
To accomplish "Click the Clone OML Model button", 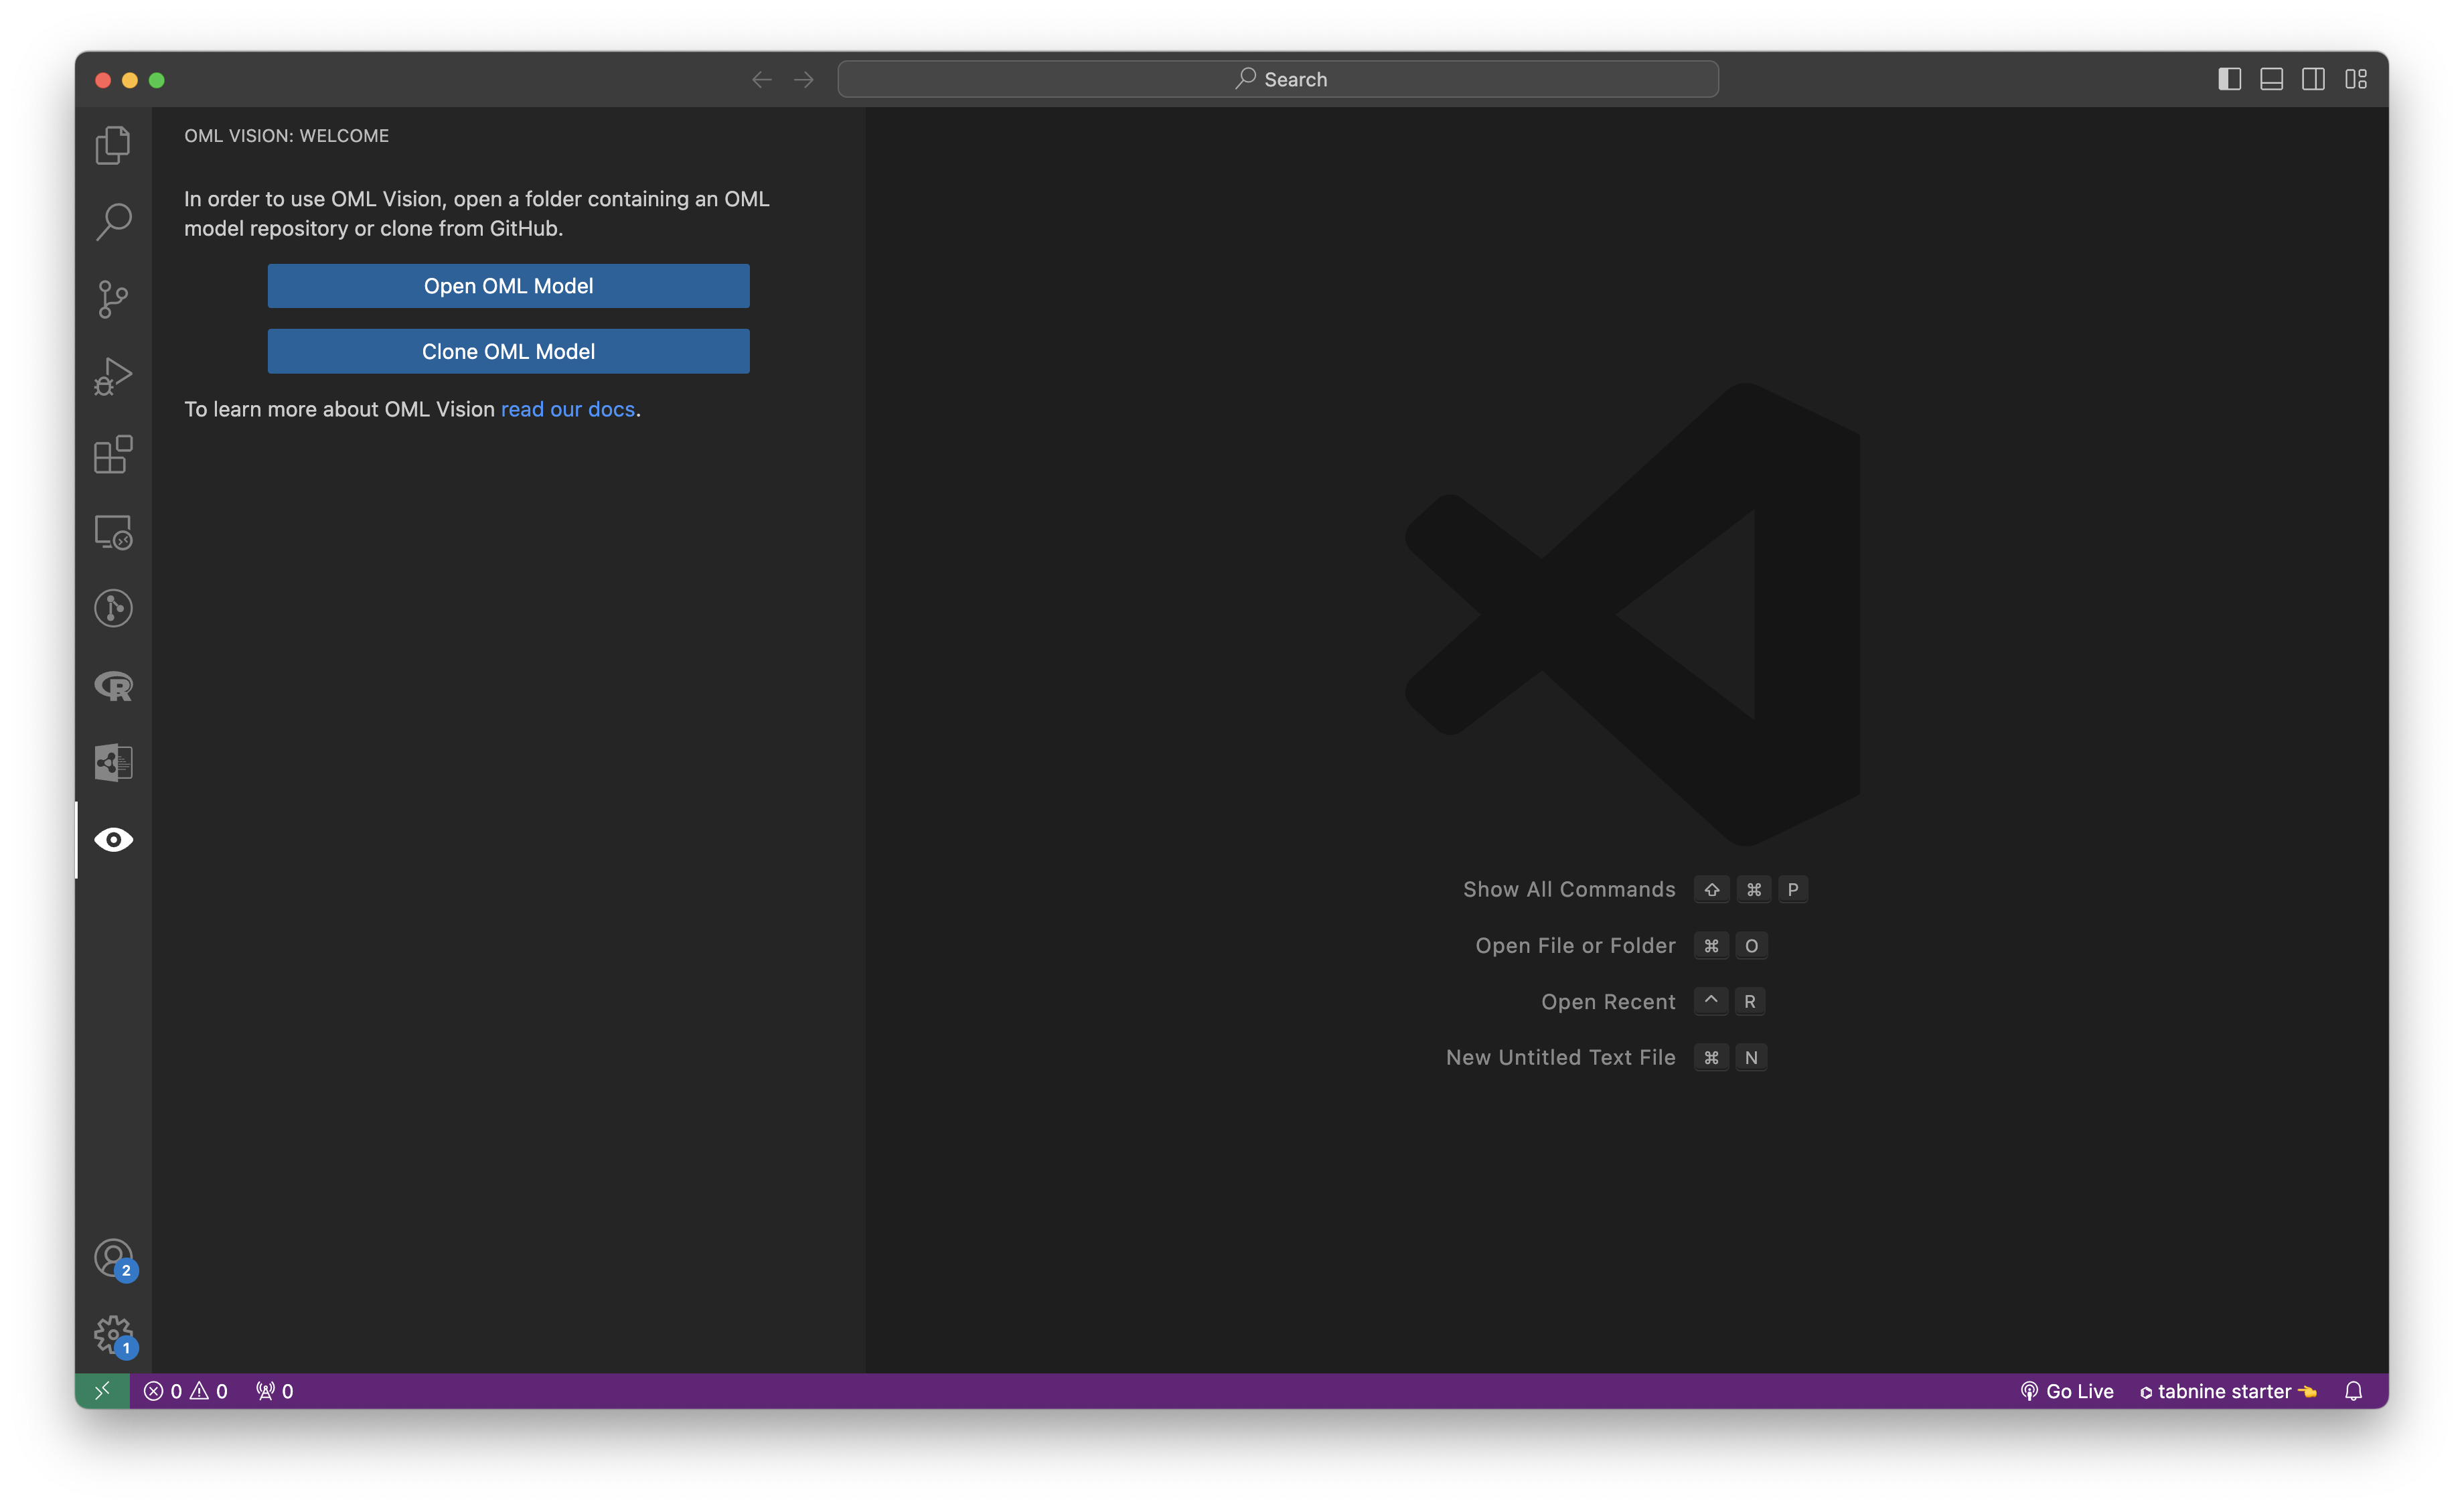I will [x=508, y=351].
